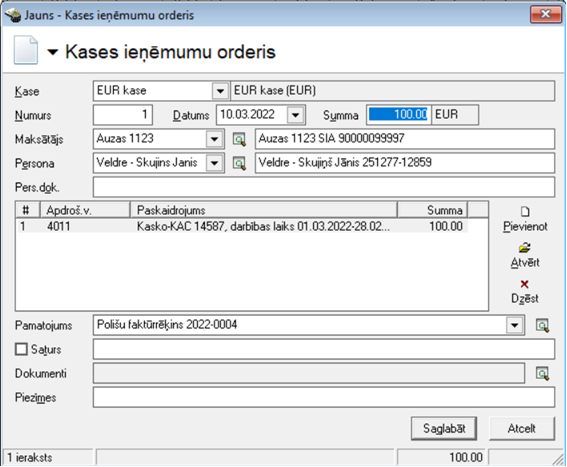Click the Atvērt open folder icon

tap(525, 248)
